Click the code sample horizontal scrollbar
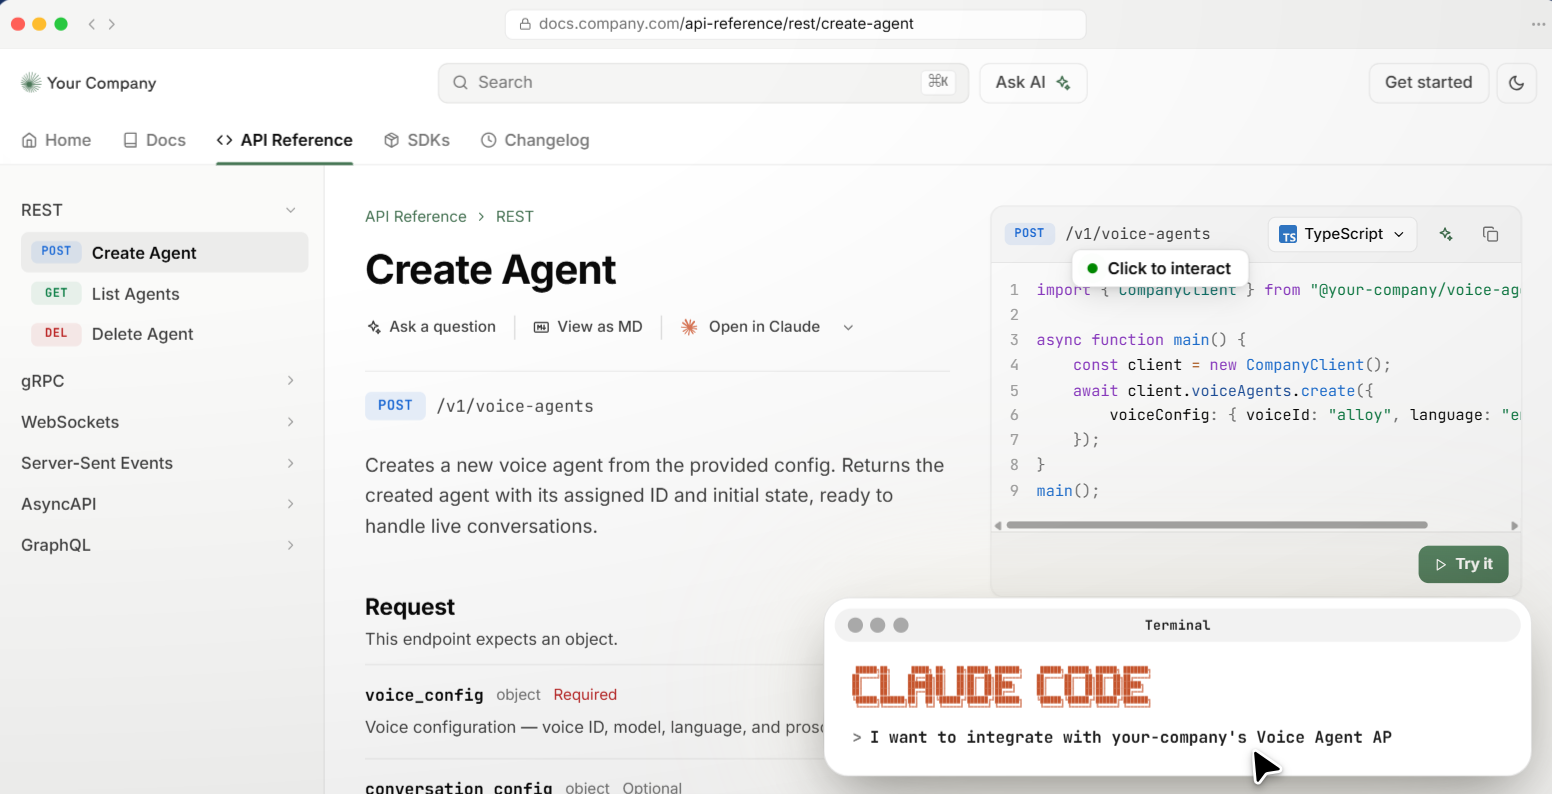1552x794 pixels. [1216, 525]
